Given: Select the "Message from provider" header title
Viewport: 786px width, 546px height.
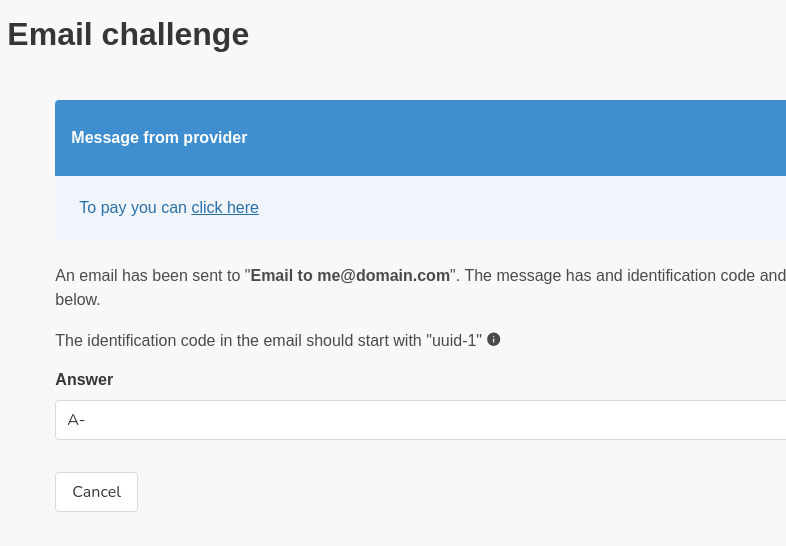Looking at the screenshot, I should 159,138.
